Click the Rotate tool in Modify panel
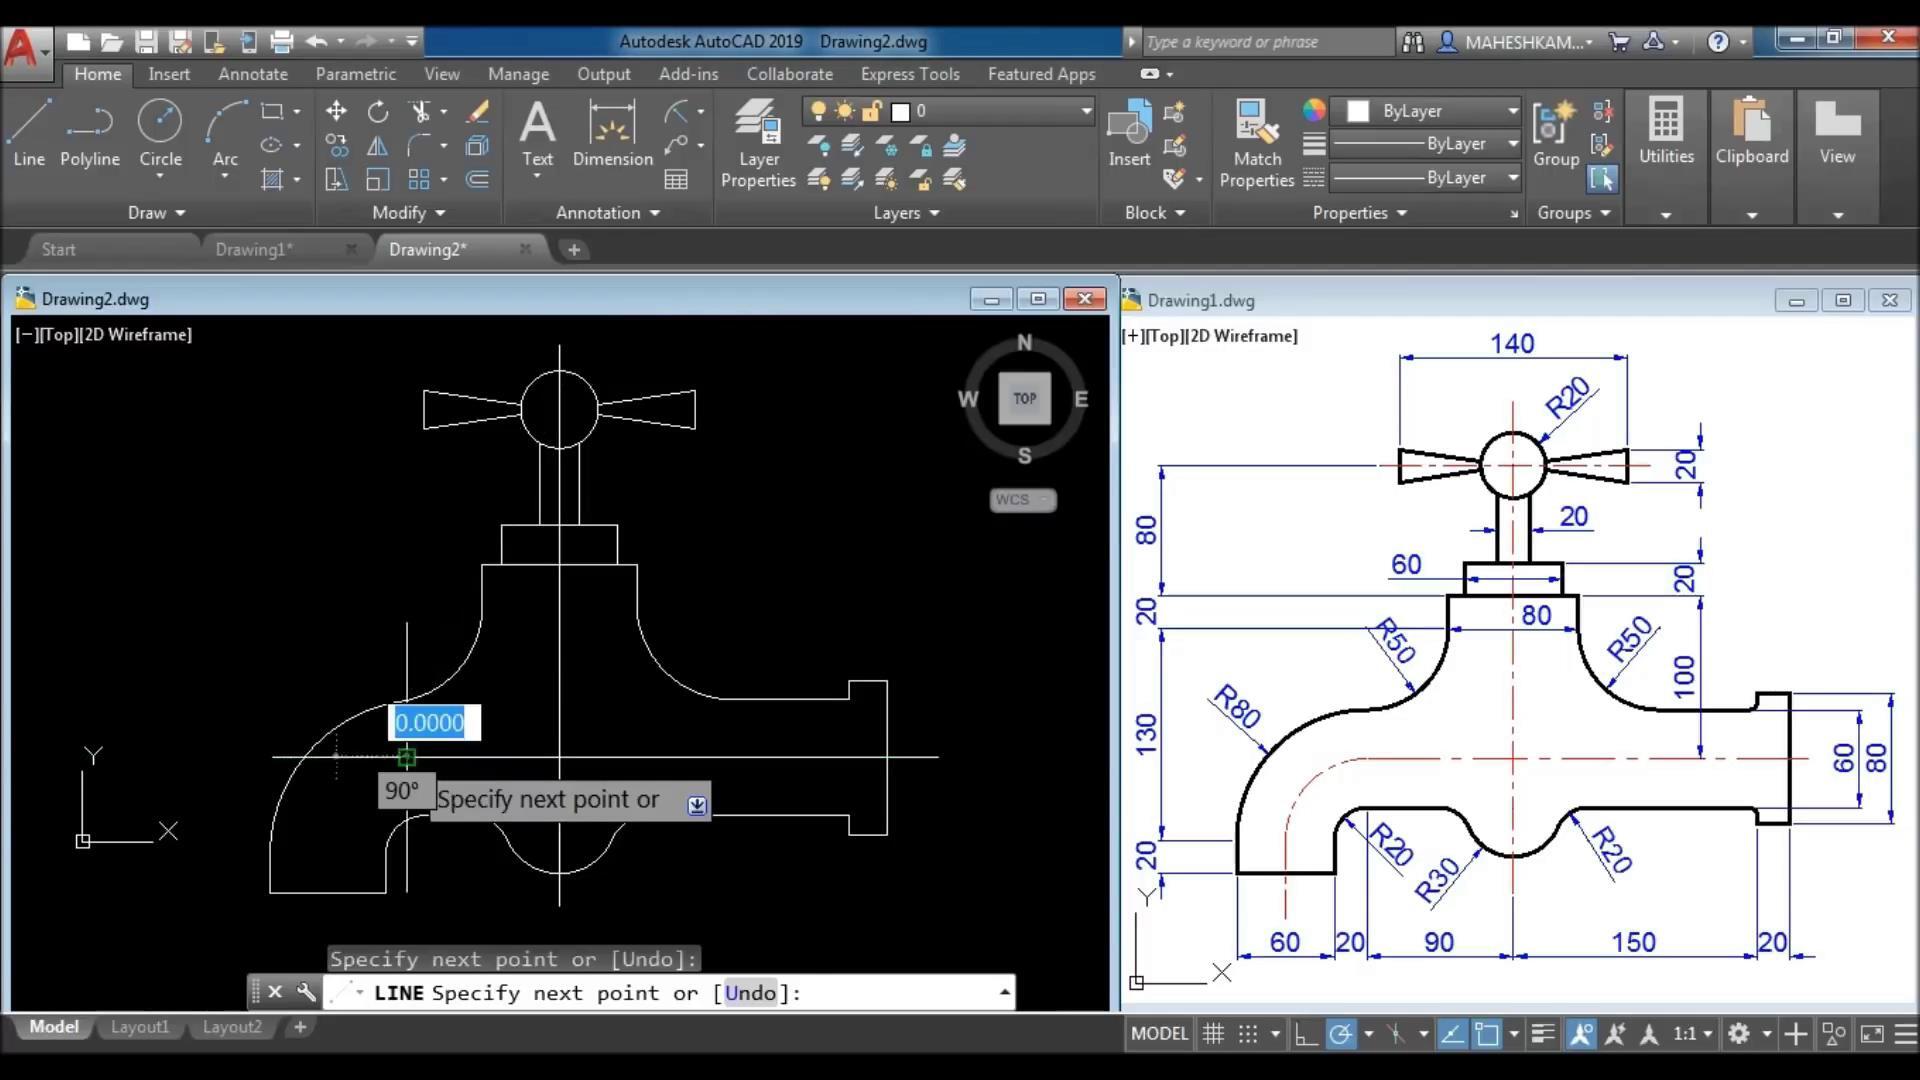 378,111
